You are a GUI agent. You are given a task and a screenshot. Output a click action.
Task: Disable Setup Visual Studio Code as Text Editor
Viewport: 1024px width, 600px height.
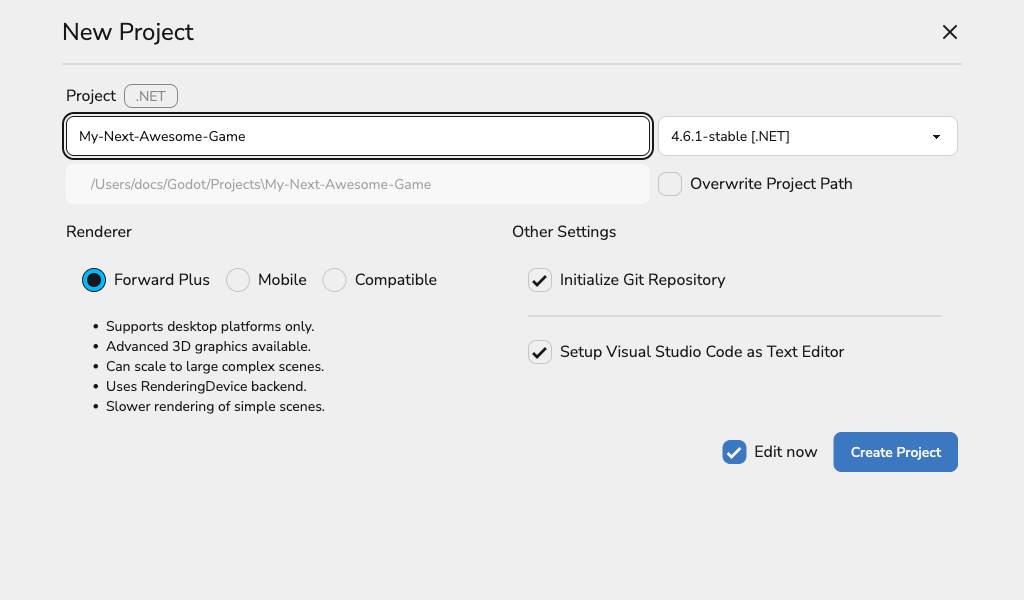click(x=540, y=352)
